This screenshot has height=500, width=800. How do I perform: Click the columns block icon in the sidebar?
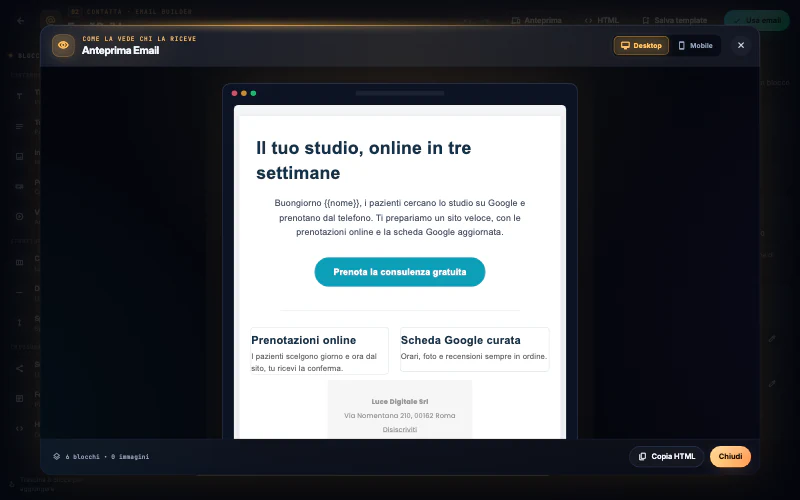point(19,262)
